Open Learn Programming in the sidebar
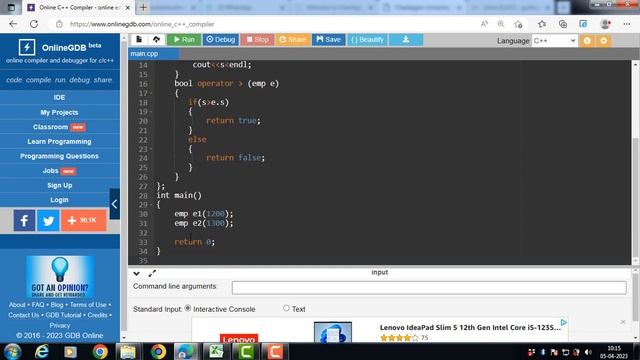The width and height of the screenshot is (640, 360). (x=60, y=142)
